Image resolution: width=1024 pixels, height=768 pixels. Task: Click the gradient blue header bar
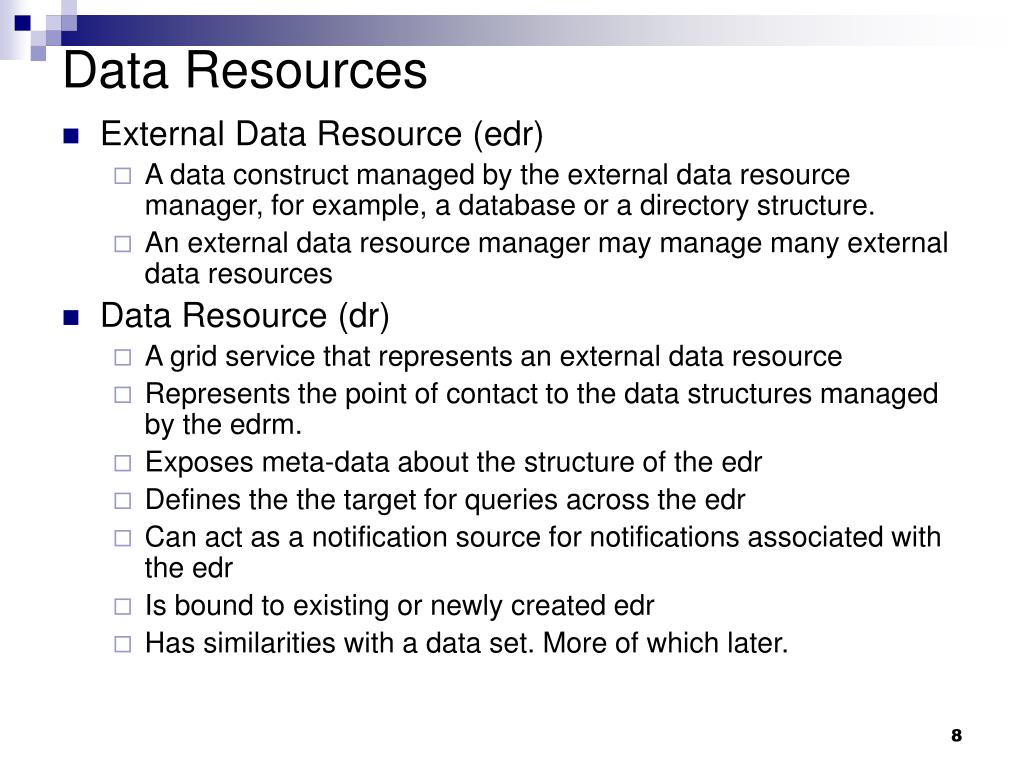(522, 30)
